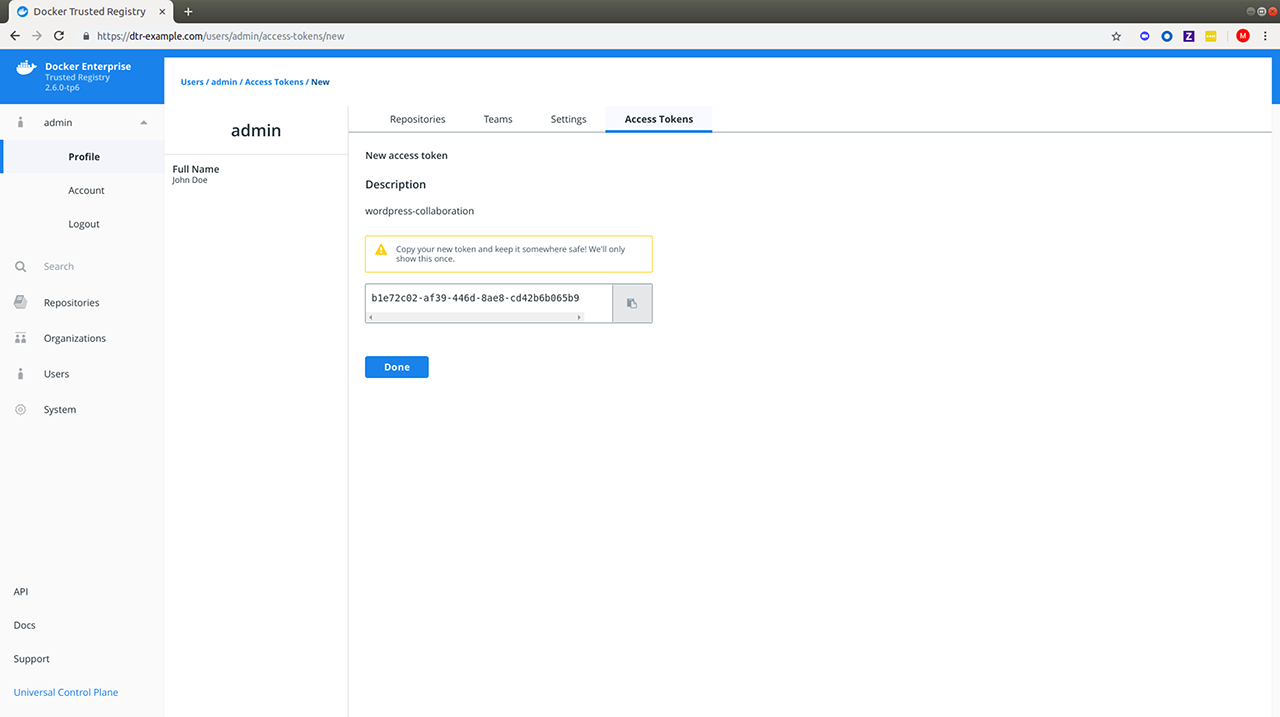The width and height of the screenshot is (1280, 717).
Task: Click the Done button
Action: (x=396, y=367)
